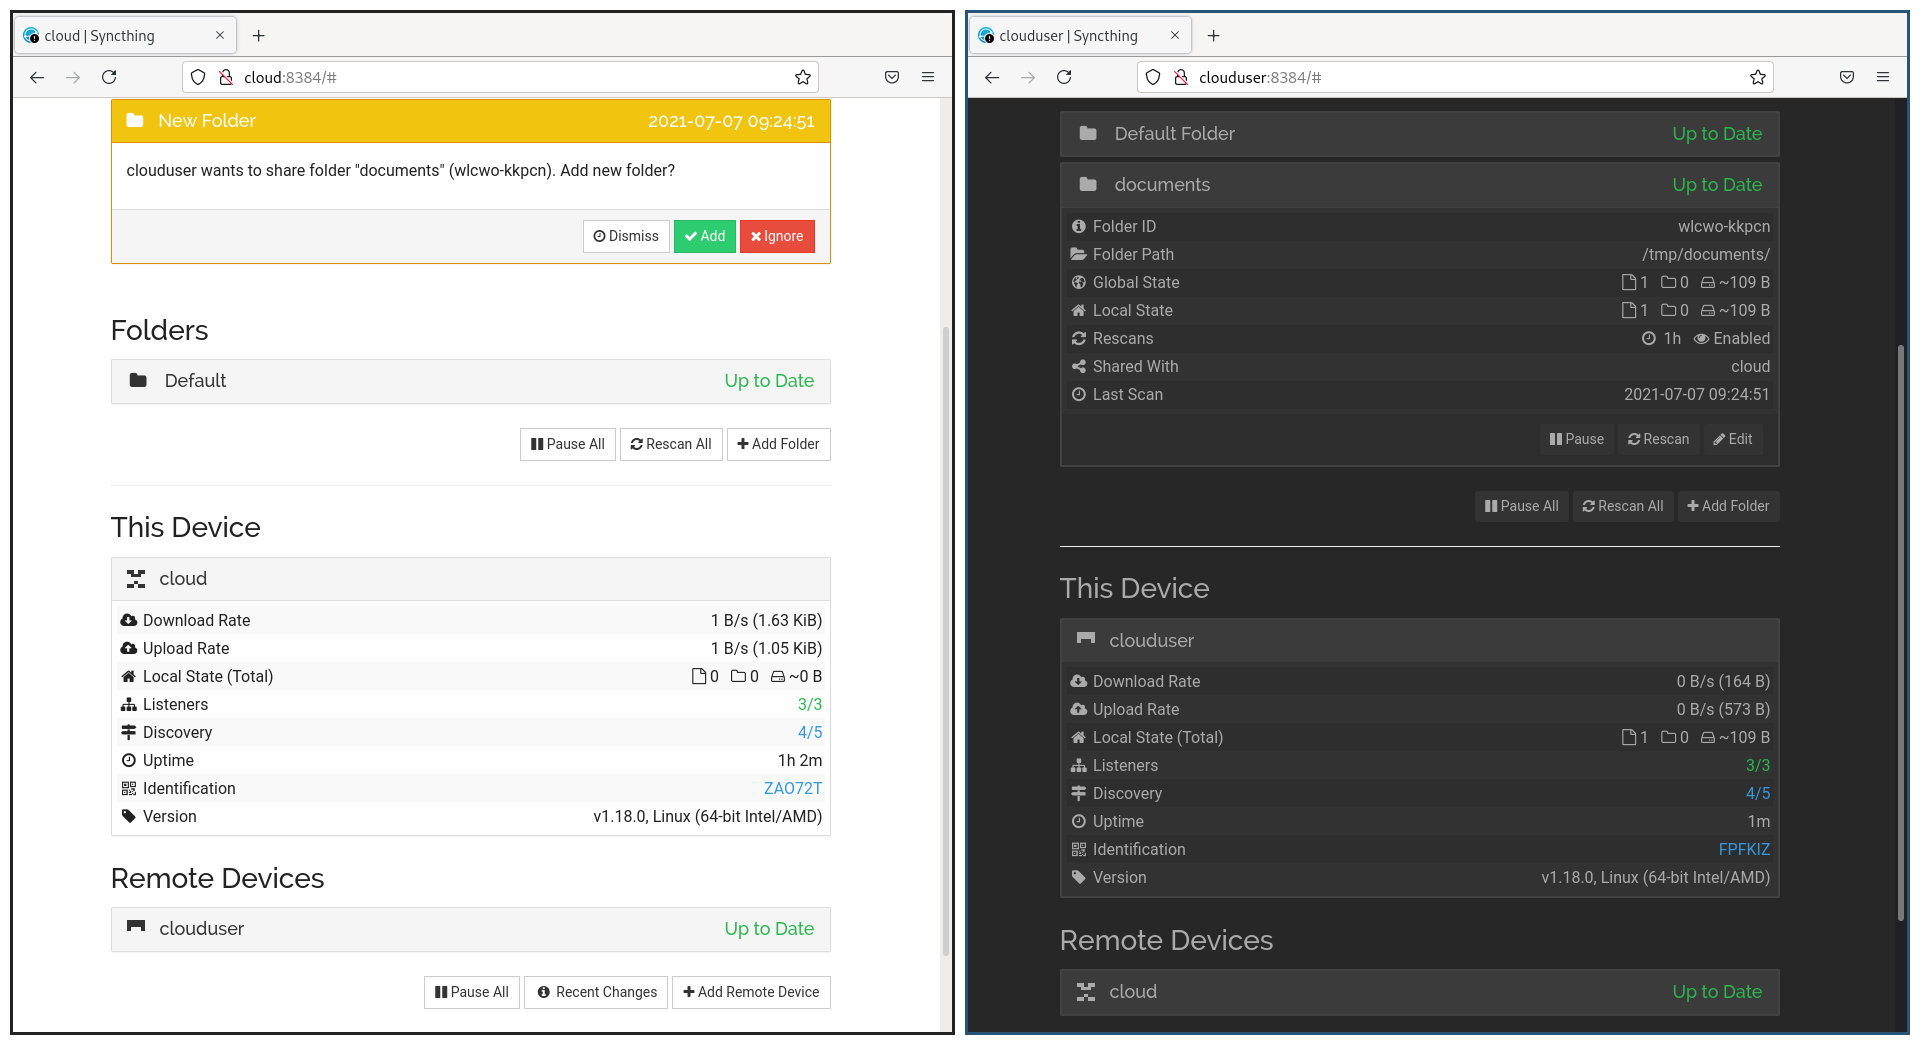
Task: Rescan all folders in clouduser window
Action: tap(1623, 506)
